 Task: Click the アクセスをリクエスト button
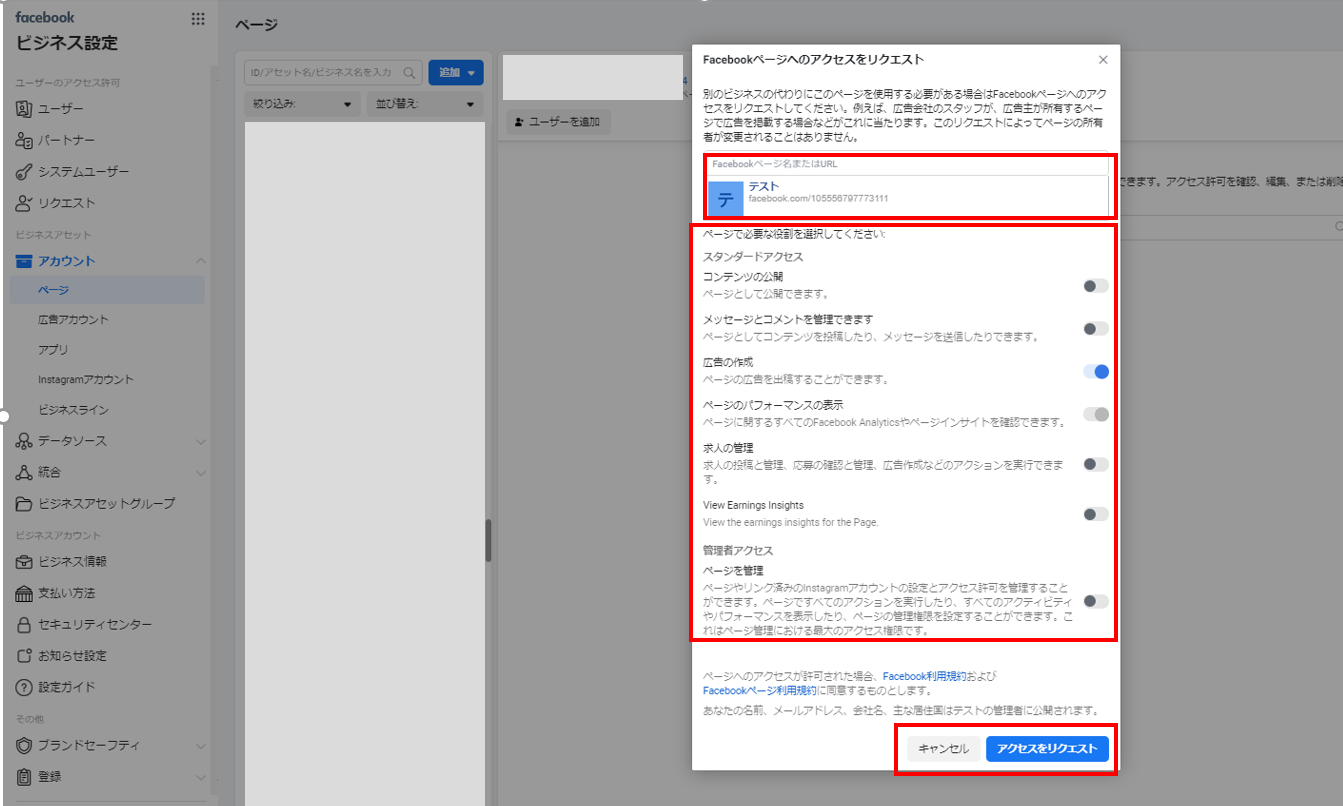pyautogui.click(x=1047, y=749)
